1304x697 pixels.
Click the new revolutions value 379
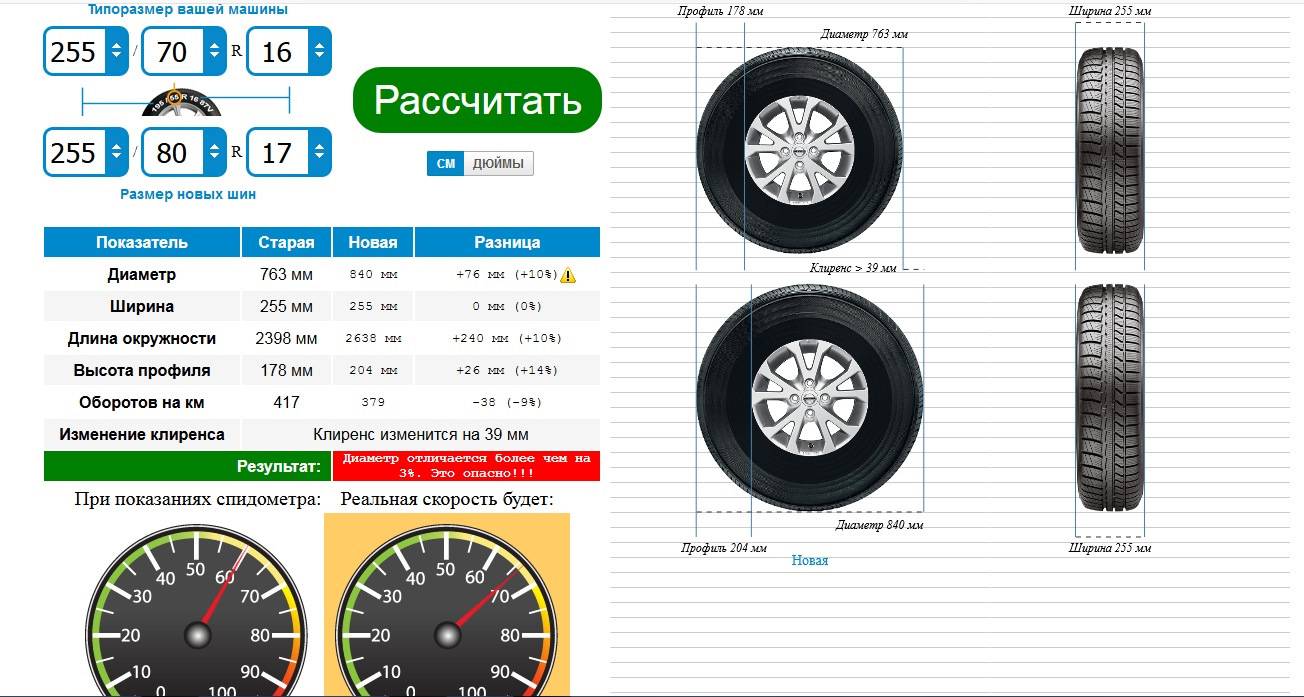(373, 403)
